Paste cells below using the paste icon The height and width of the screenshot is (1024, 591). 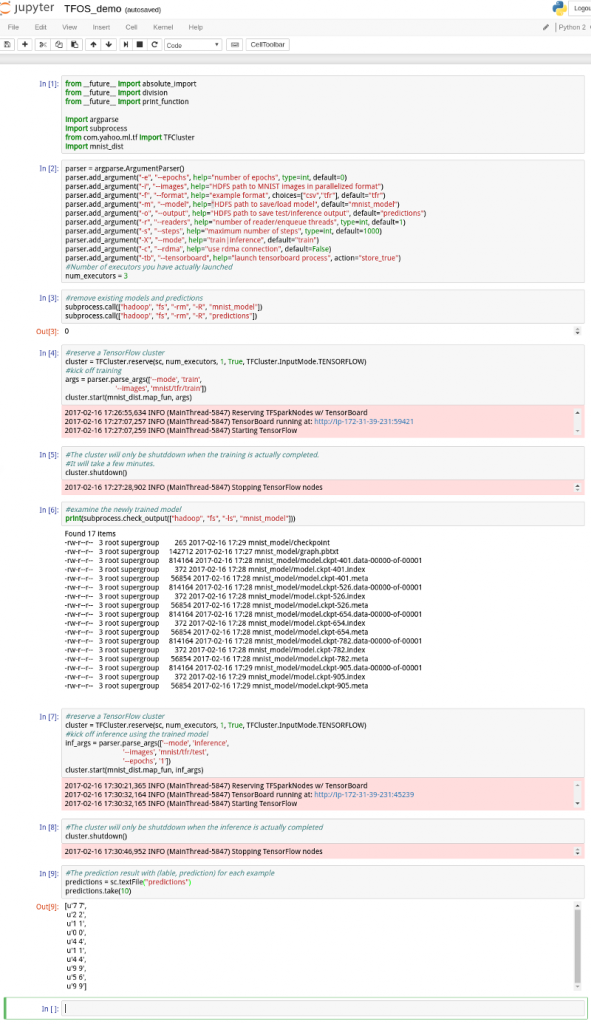(x=74, y=44)
